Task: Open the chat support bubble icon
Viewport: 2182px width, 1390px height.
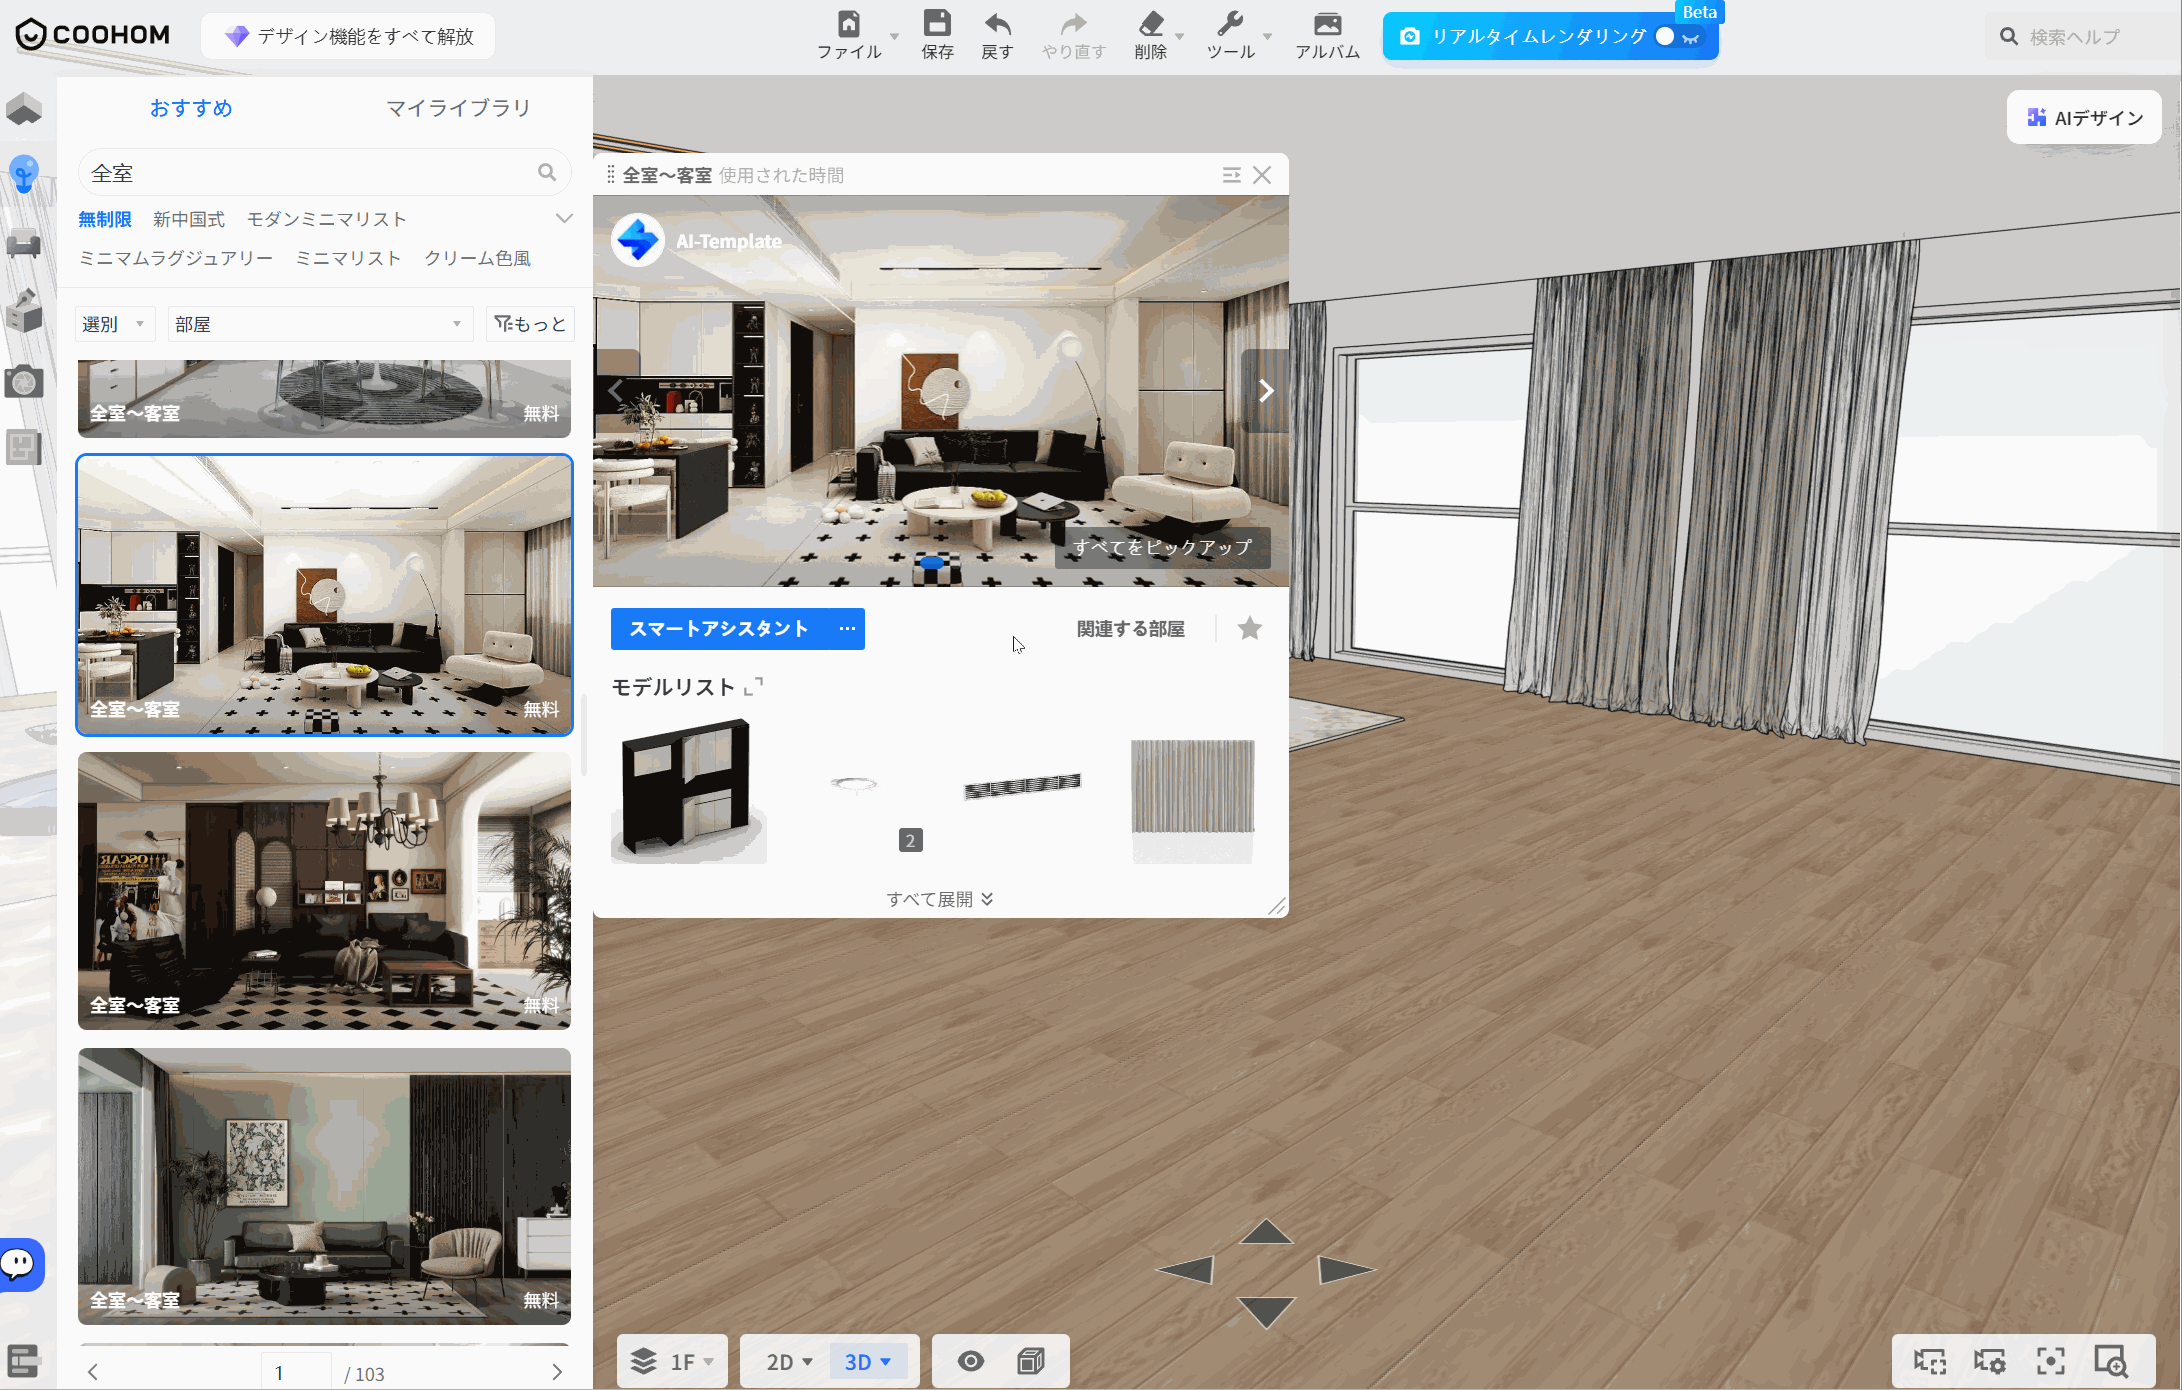Action: tap(19, 1265)
